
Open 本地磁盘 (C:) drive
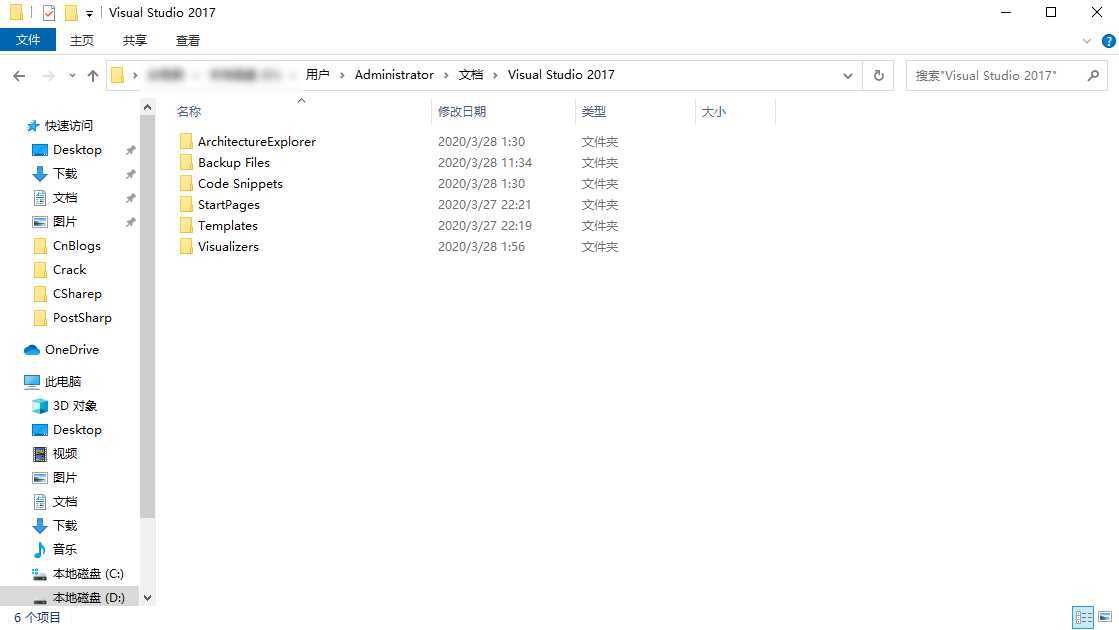[x=88, y=574]
